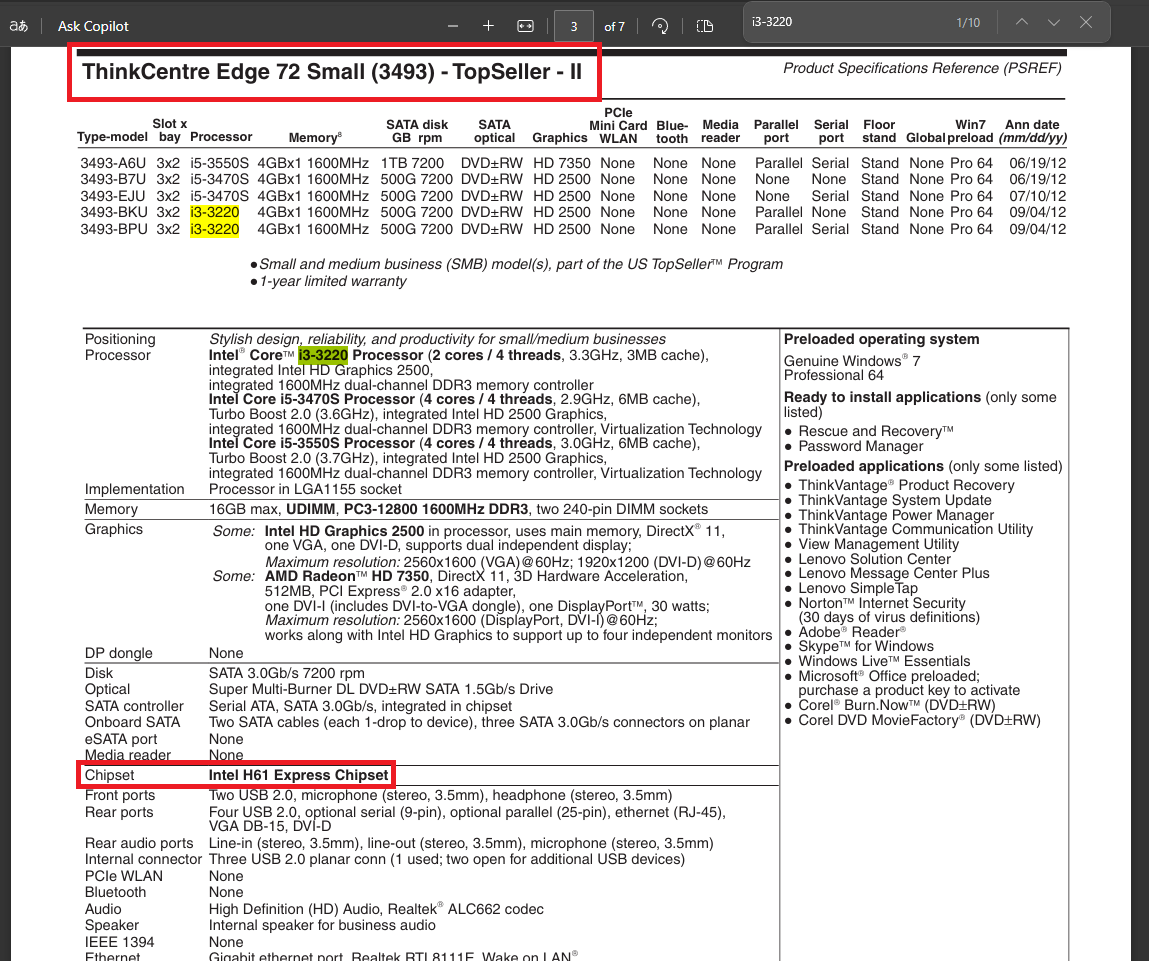The height and width of the screenshot is (961, 1149).
Task: Zoom out with the minus icon
Action: point(453,26)
